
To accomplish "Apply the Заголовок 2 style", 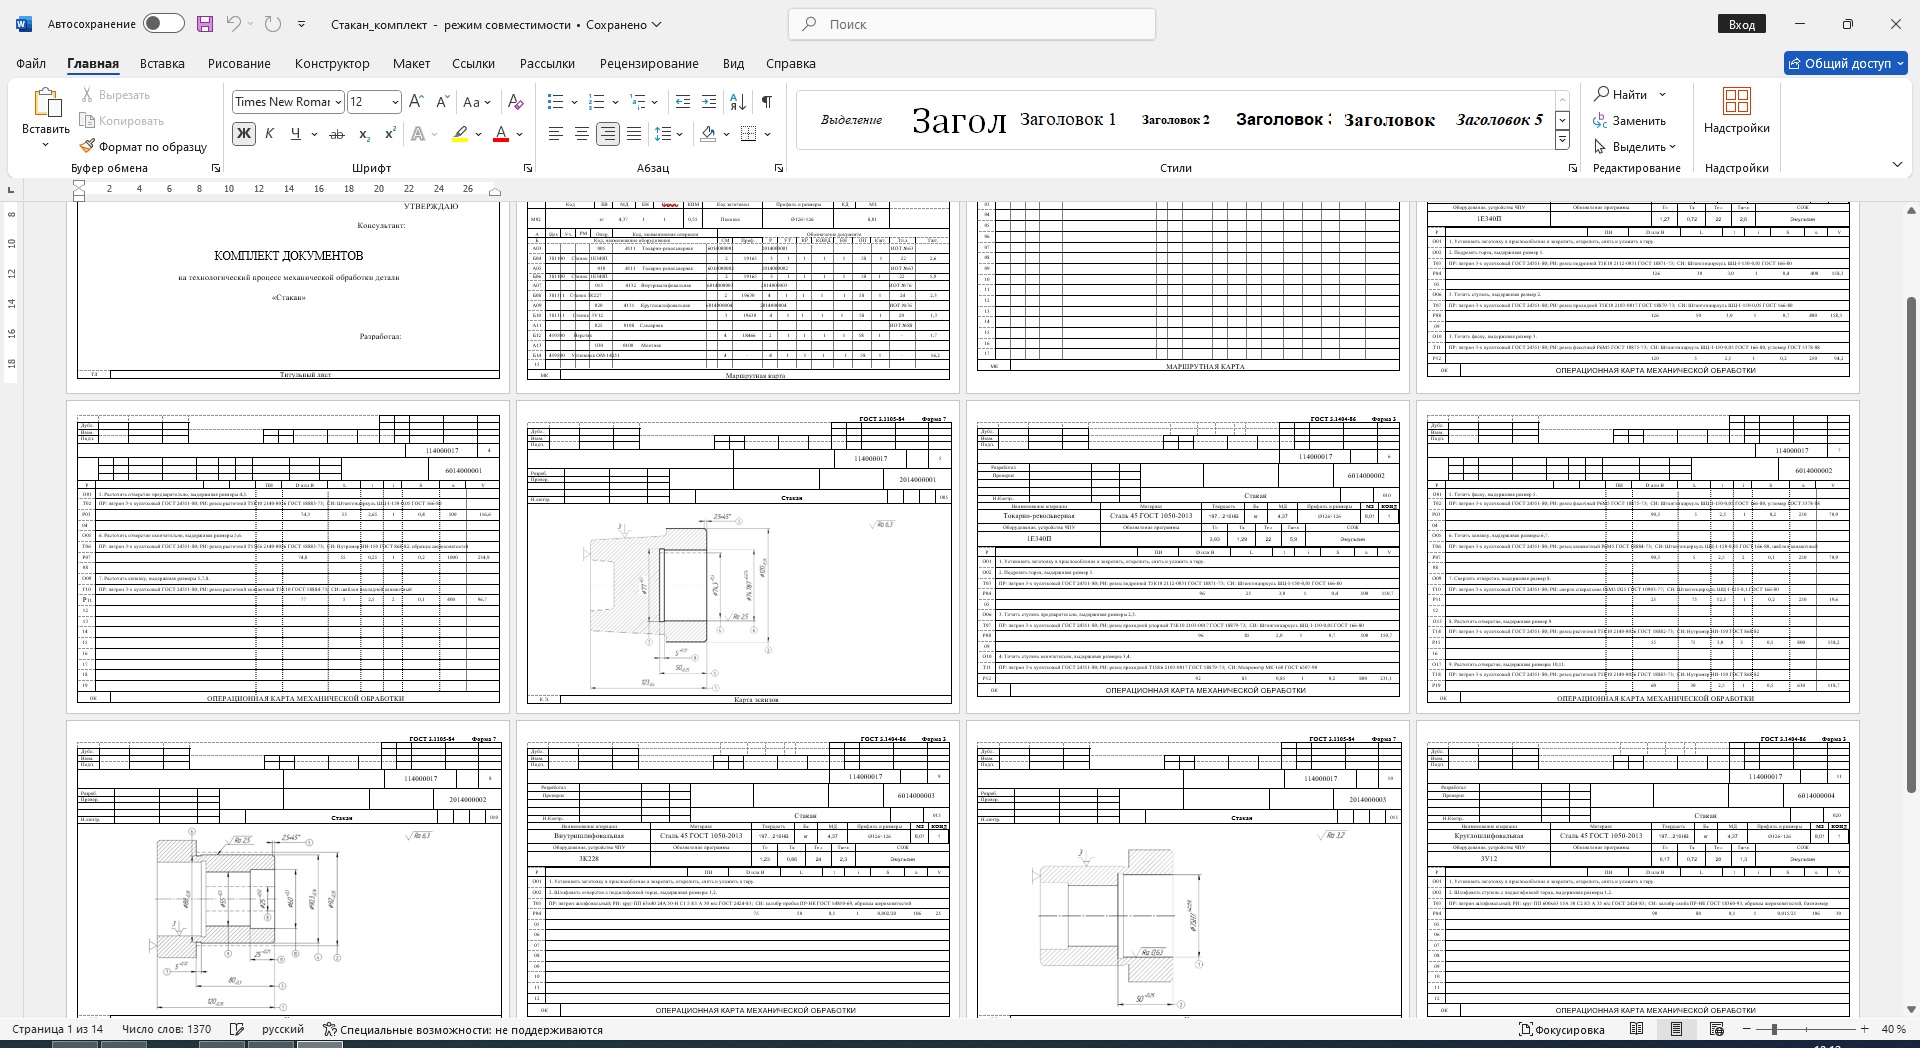I will click(x=1175, y=119).
